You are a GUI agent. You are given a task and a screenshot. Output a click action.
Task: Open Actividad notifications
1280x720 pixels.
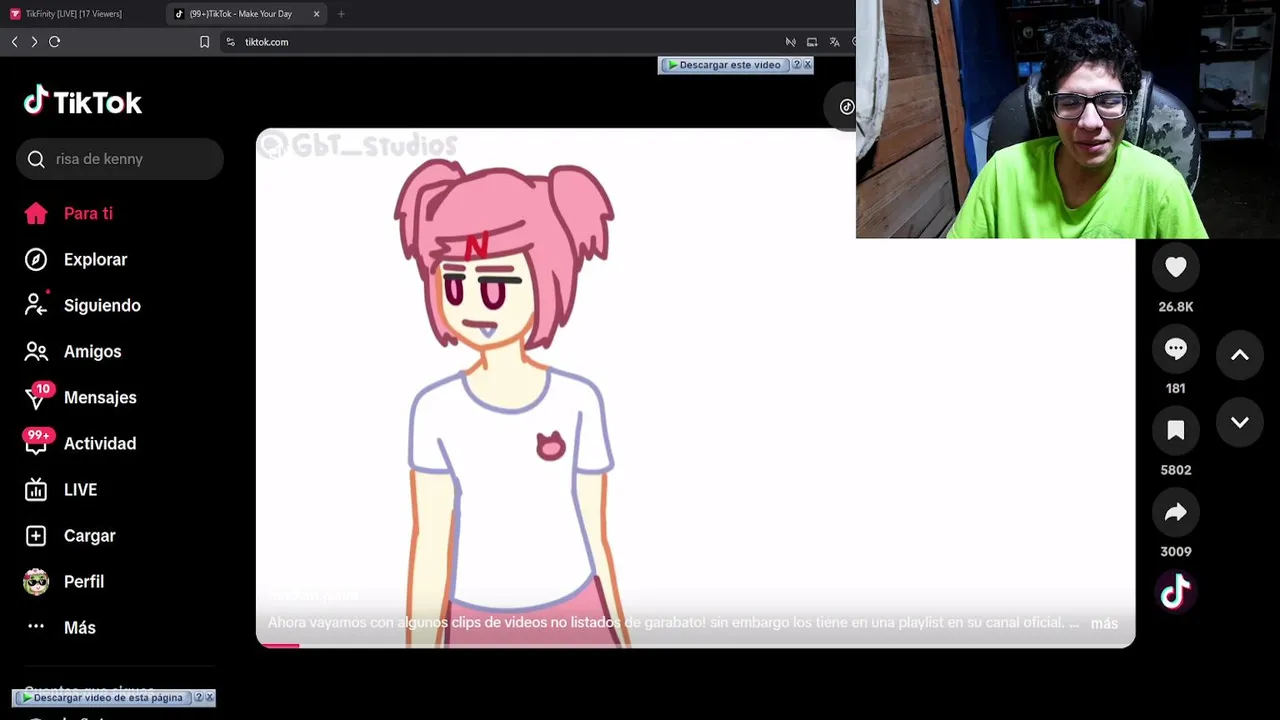100,443
